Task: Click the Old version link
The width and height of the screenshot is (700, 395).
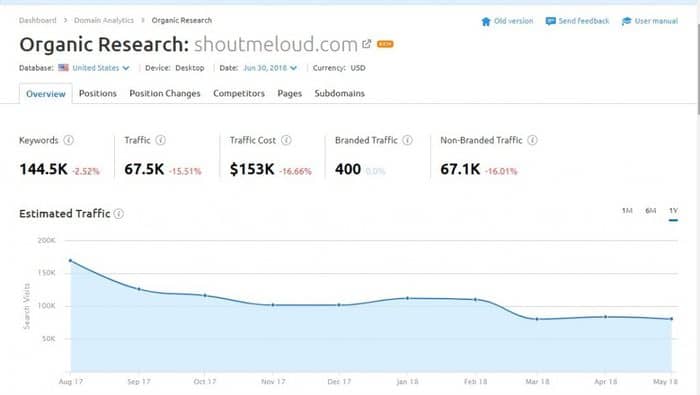Action: 513,21
